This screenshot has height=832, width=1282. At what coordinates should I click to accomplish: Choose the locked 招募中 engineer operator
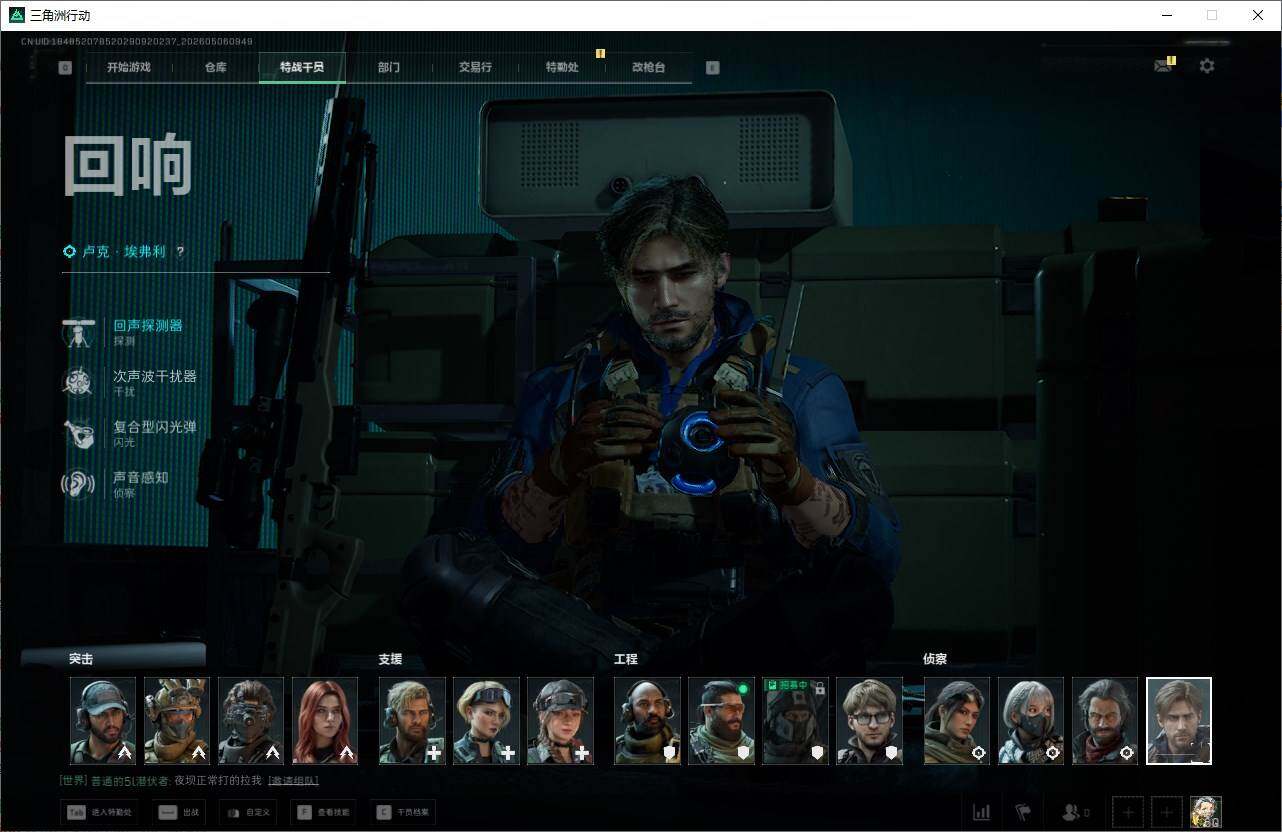coord(795,721)
